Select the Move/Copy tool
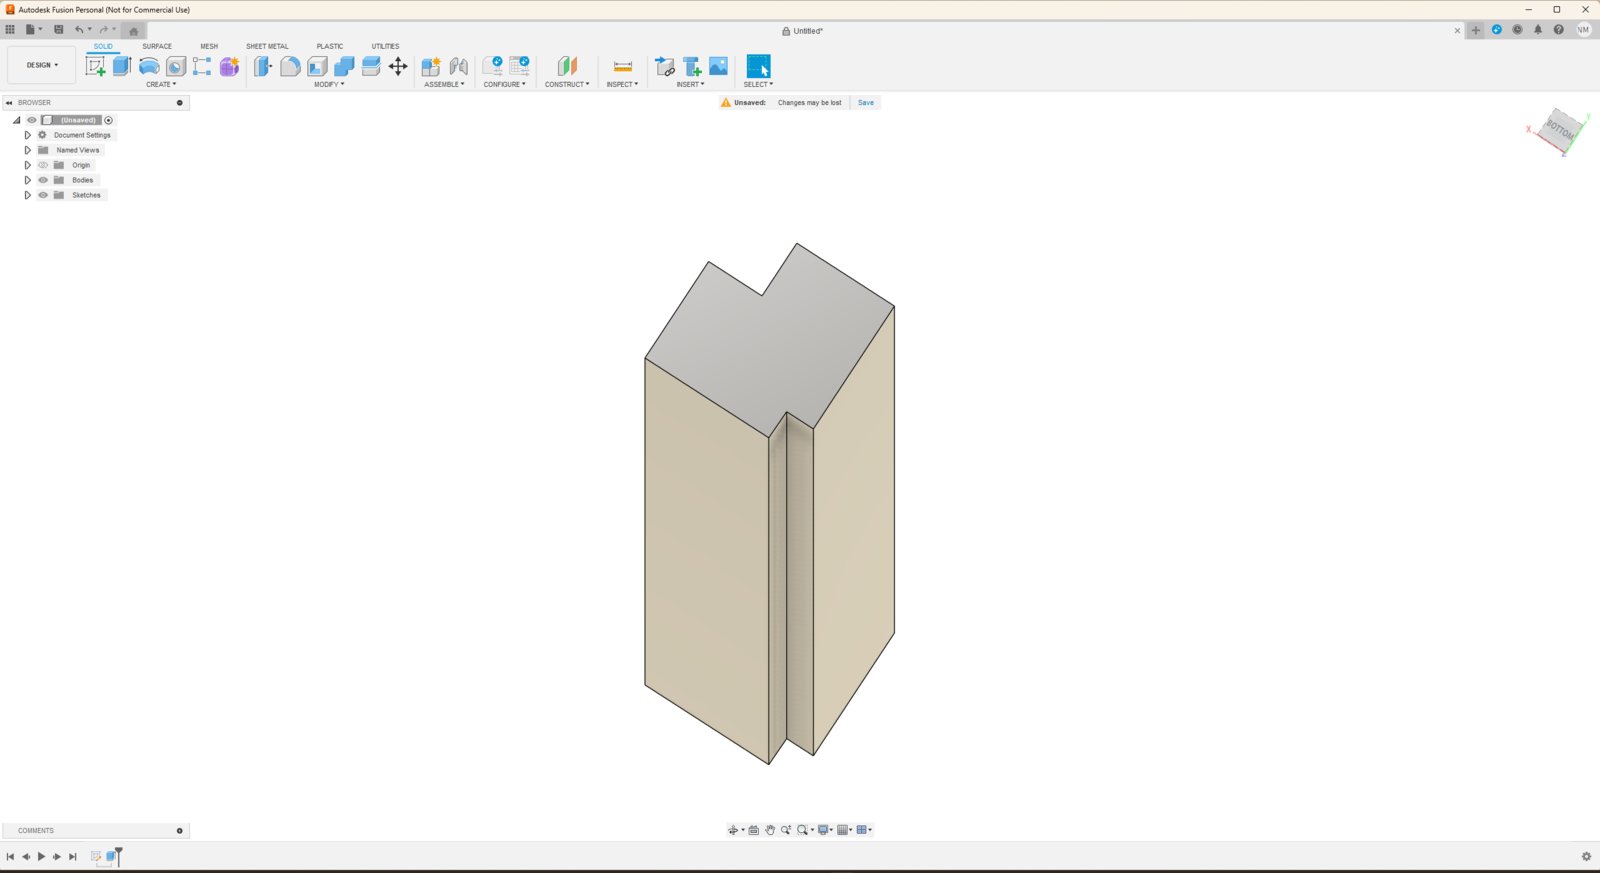Screen dimensions: 1600x873 pyautogui.click(x=398, y=66)
